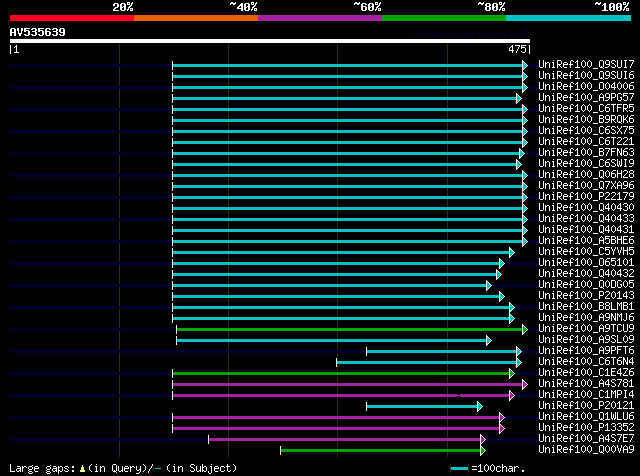
Task: Click the cyan ~100% legend segment
Action: (569, 18)
